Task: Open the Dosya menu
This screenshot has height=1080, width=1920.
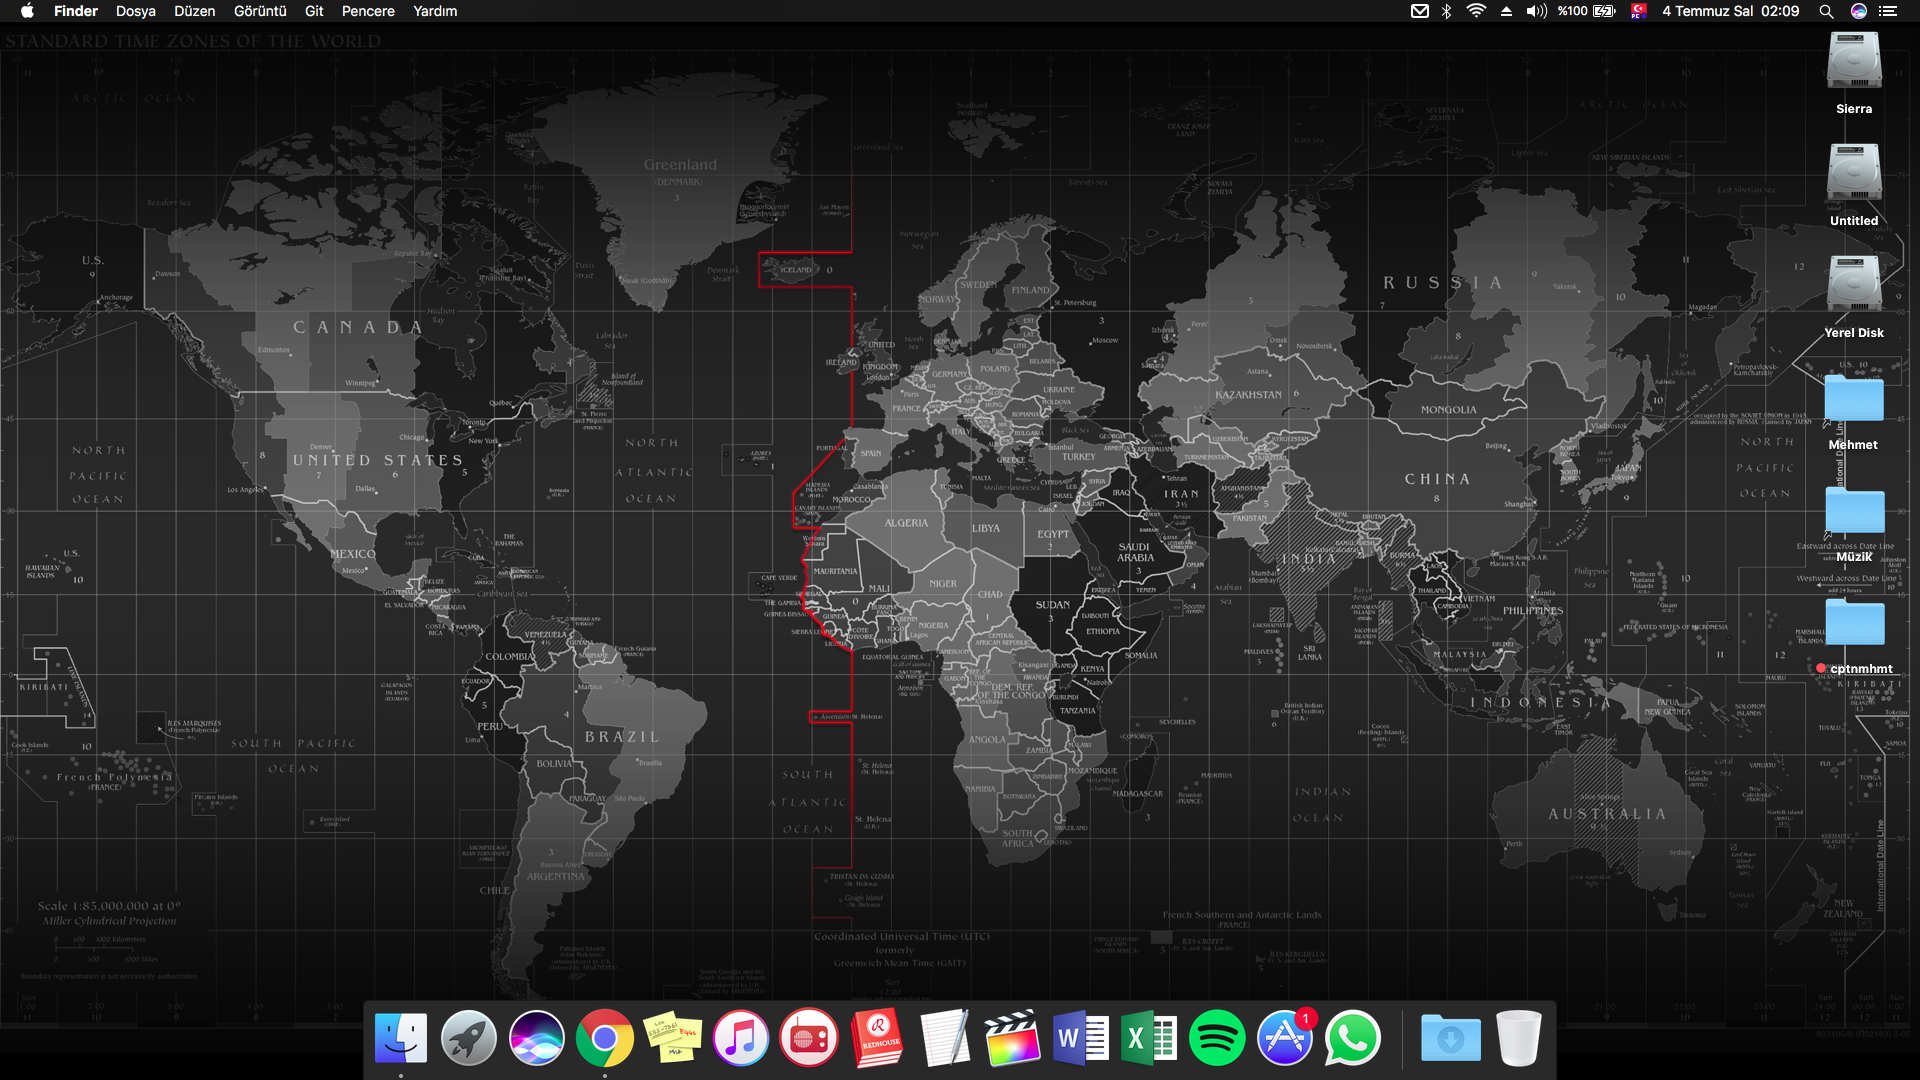Action: coord(135,11)
